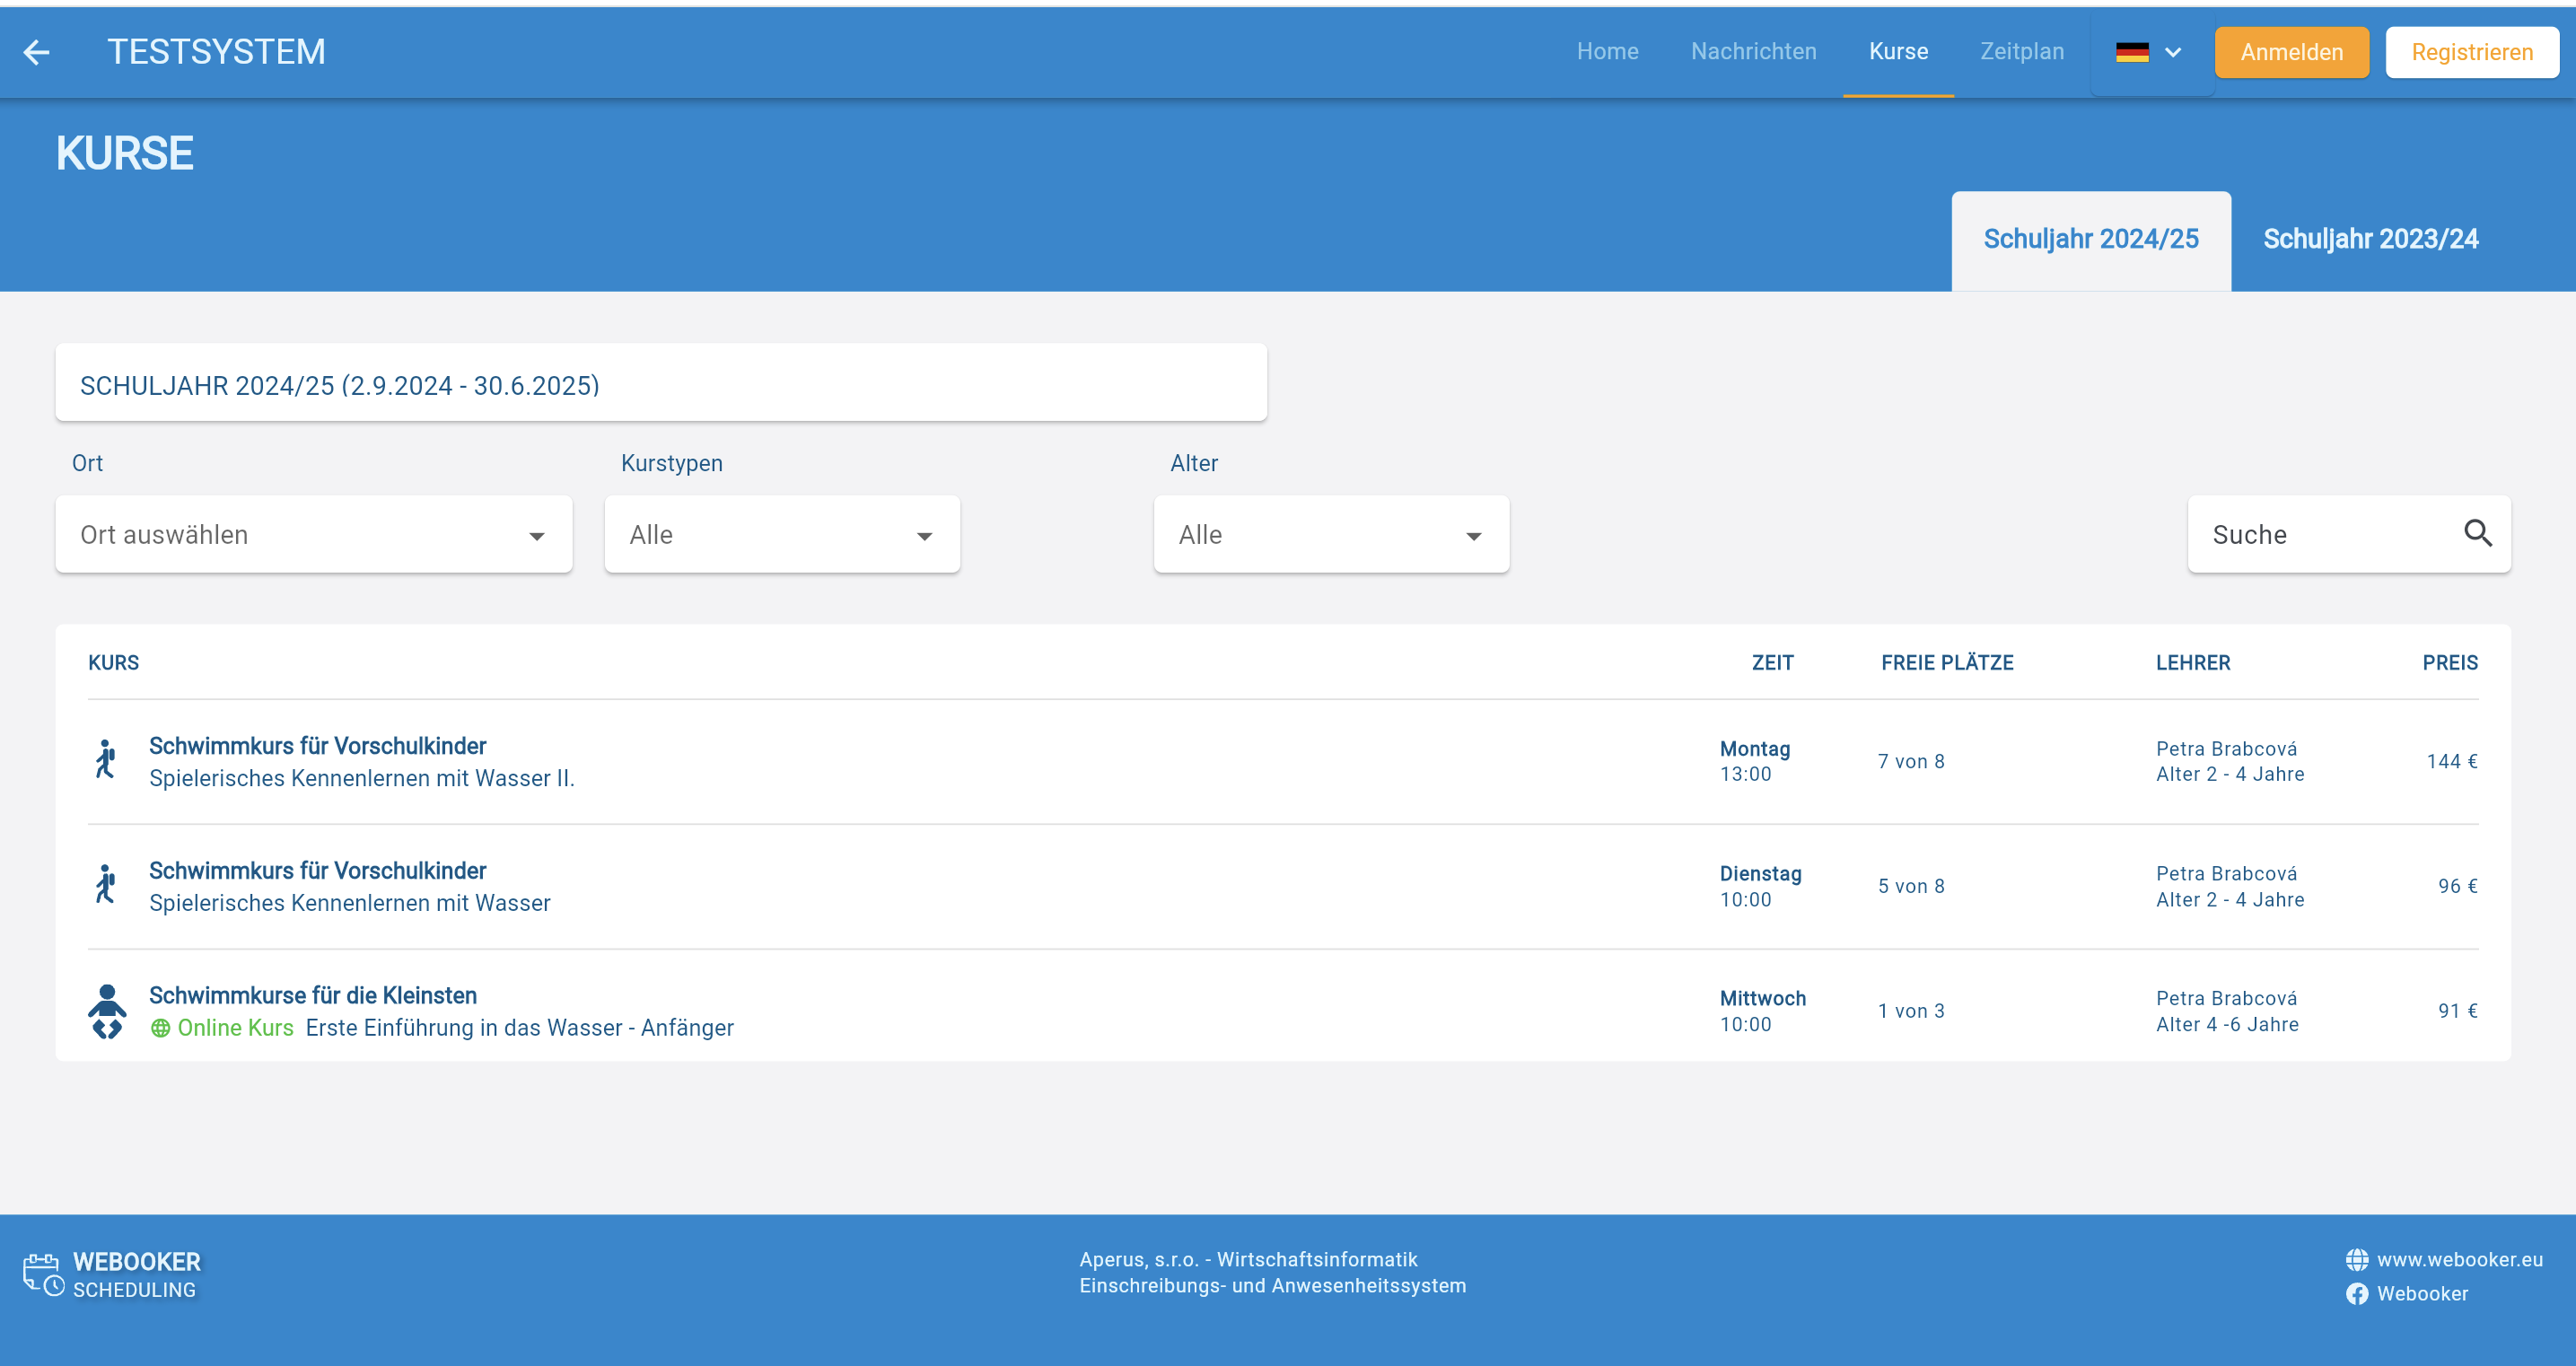Image resolution: width=2576 pixels, height=1366 pixels.
Task: Click the search magnifier icon
Action: (x=2477, y=533)
